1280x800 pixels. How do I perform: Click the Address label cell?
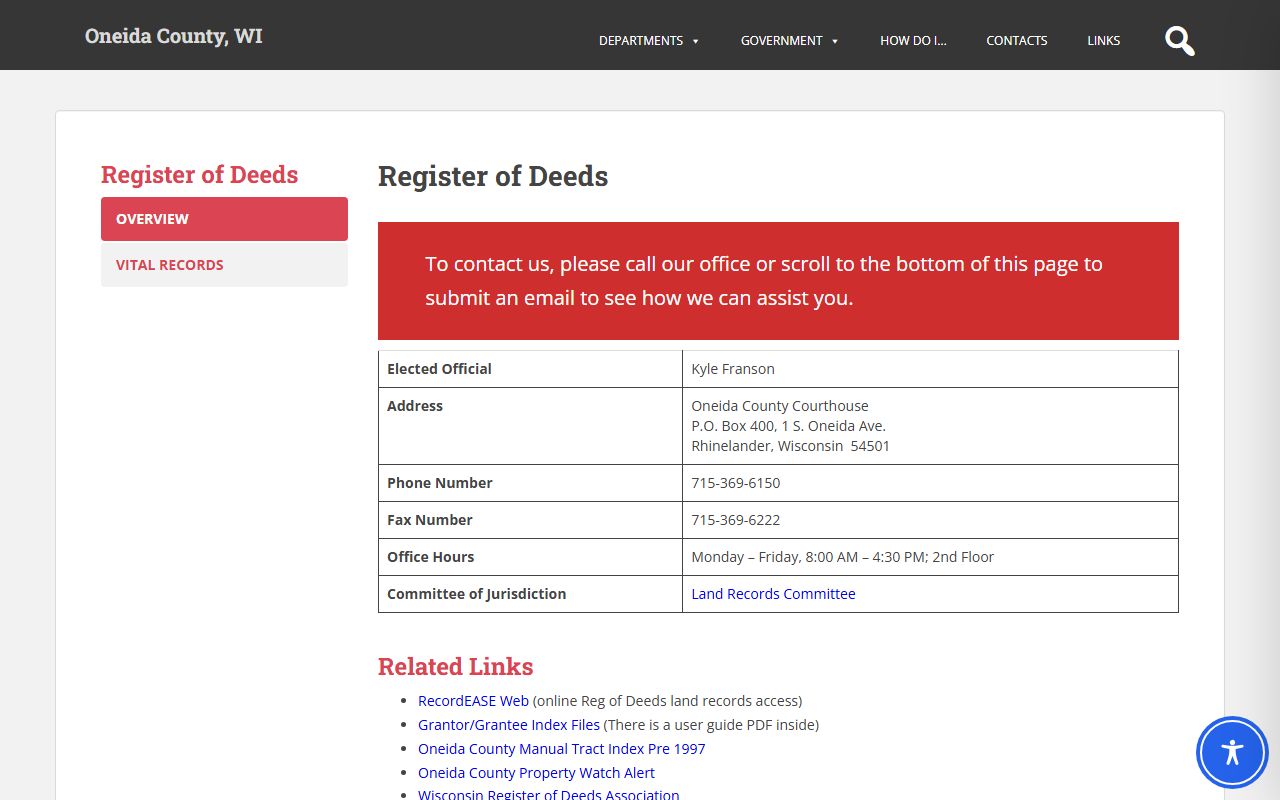click(x=530, y=426)
